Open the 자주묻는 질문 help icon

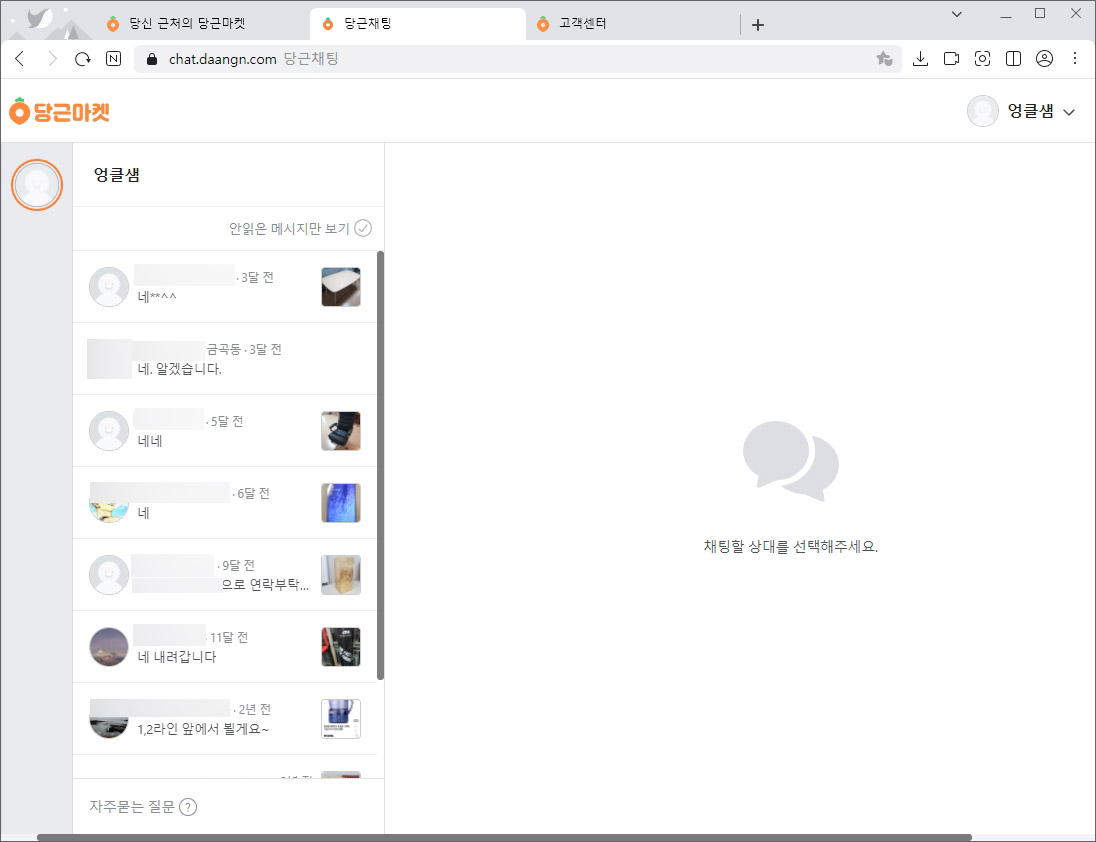(189, 807)
